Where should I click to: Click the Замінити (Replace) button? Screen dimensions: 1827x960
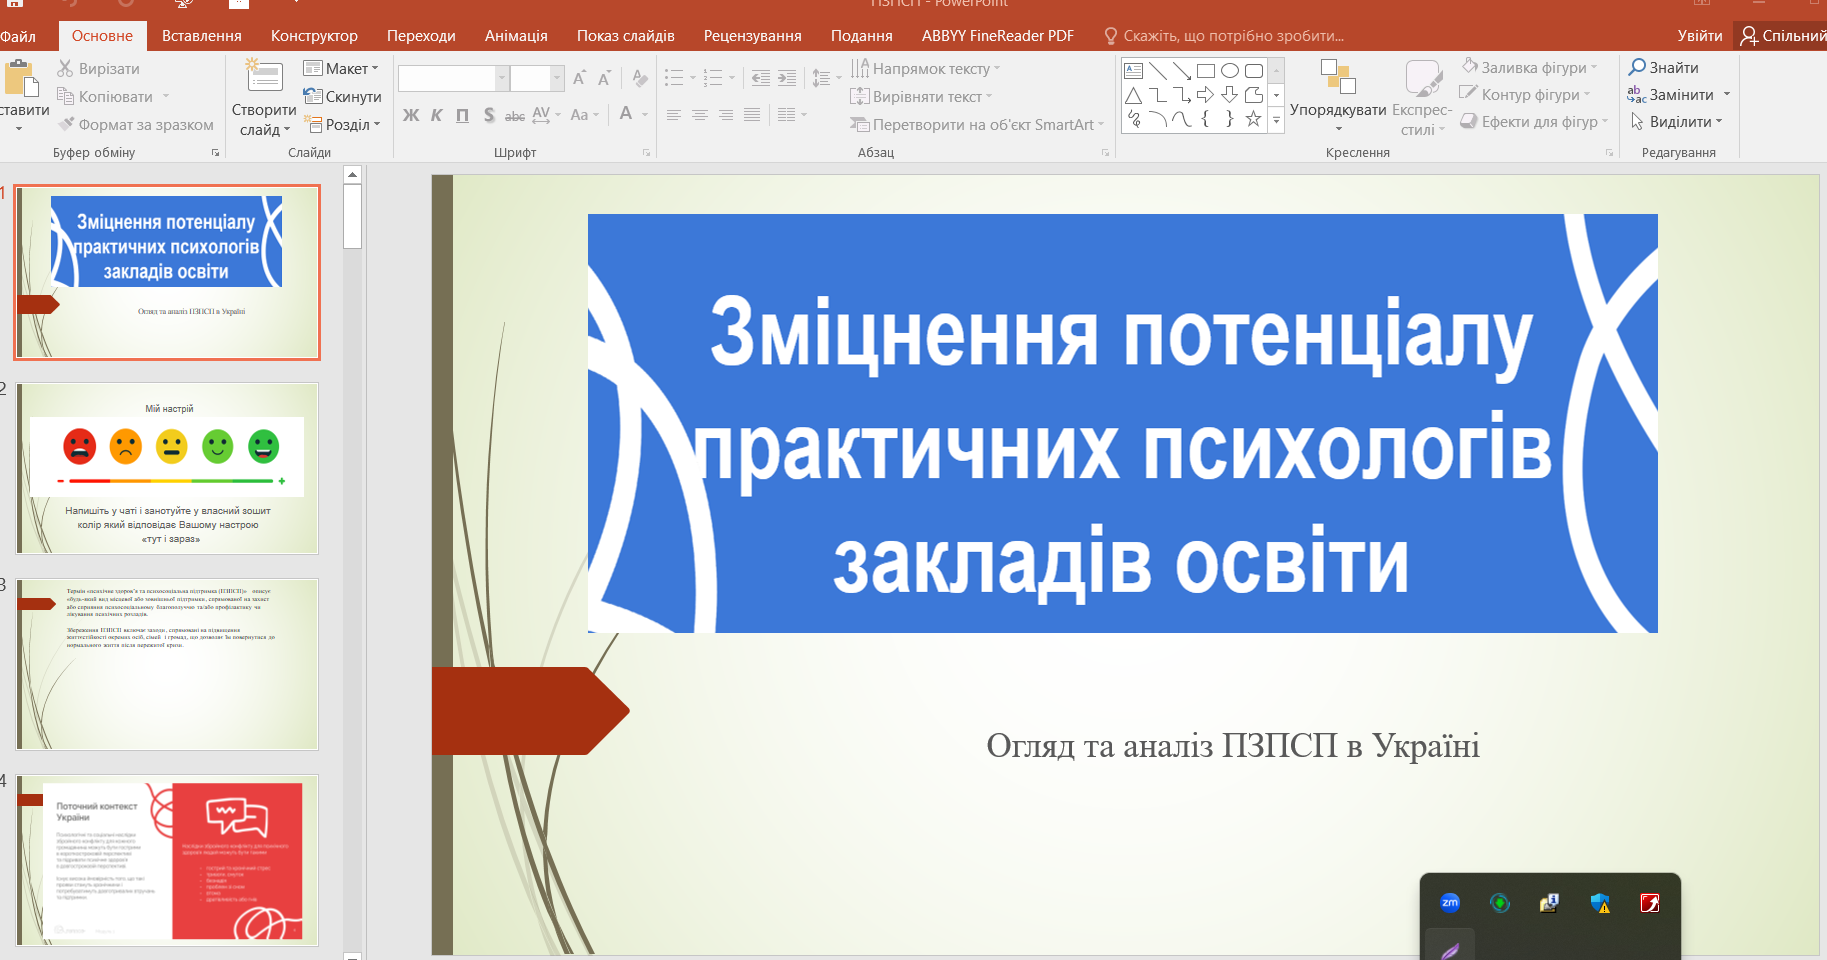click(1680, 95)
